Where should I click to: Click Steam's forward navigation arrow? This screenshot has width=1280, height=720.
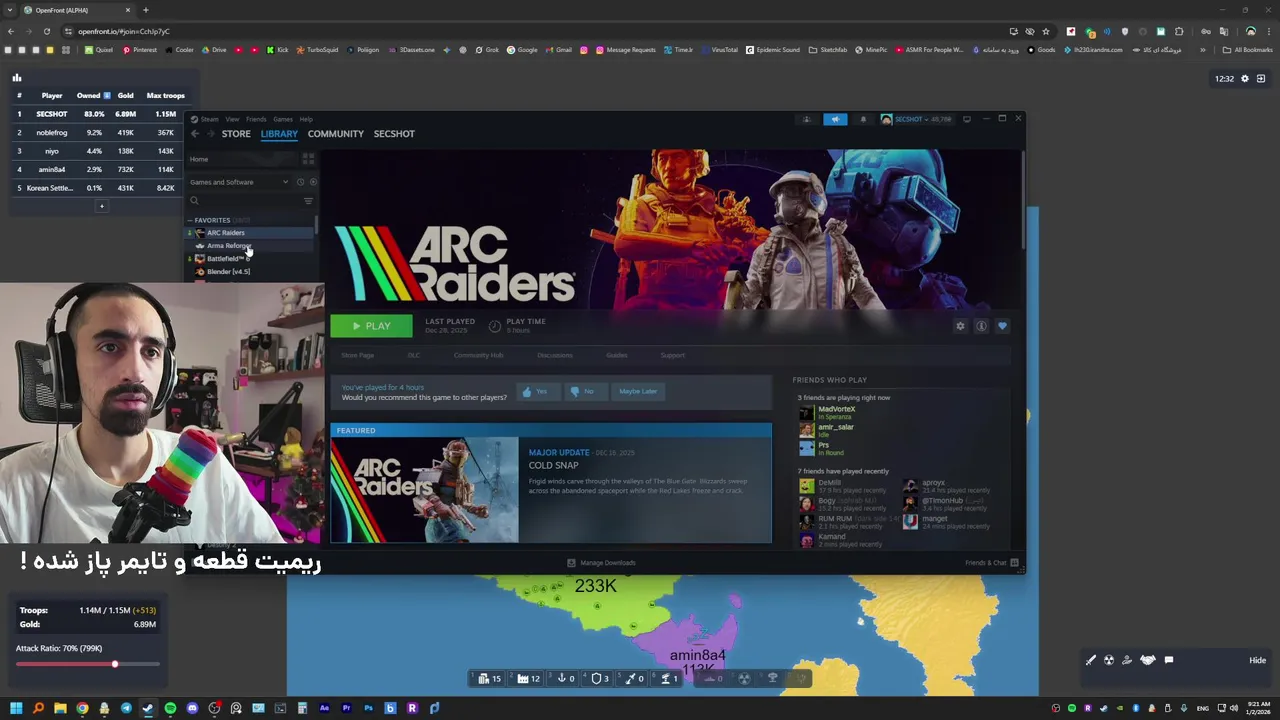coord(210,134)
